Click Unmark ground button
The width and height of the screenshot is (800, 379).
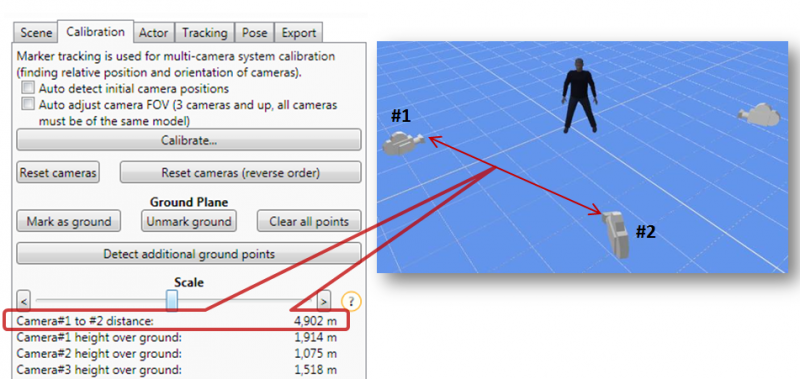coord(189,221)
